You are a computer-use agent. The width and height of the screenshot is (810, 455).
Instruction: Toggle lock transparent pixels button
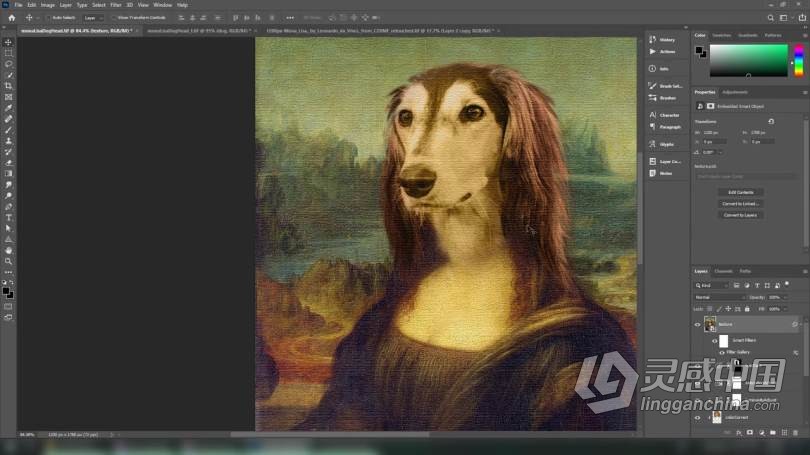tap(710, 309)
